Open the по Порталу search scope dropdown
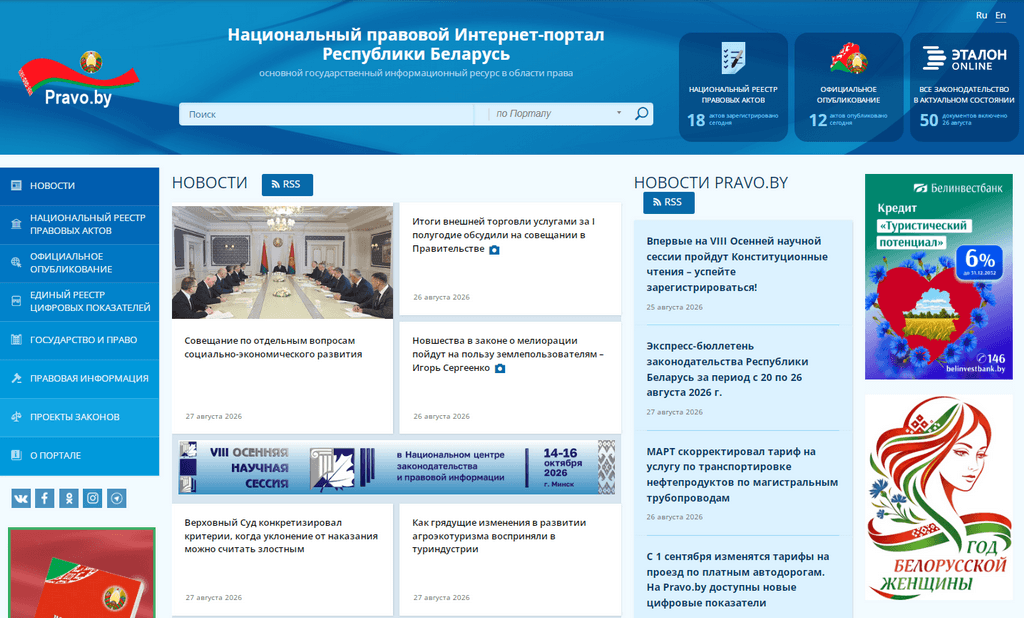Image resolution: width=1024 pixels, height=618 pixels. pos(558,114)
